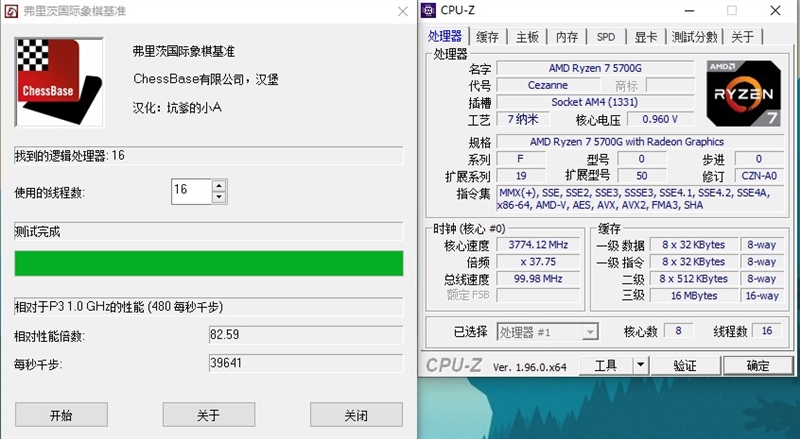Click the 关闭 button in Fritz benchmark
Image resolution: width=800 pixels, height=439 pixels.
(356, 414)
